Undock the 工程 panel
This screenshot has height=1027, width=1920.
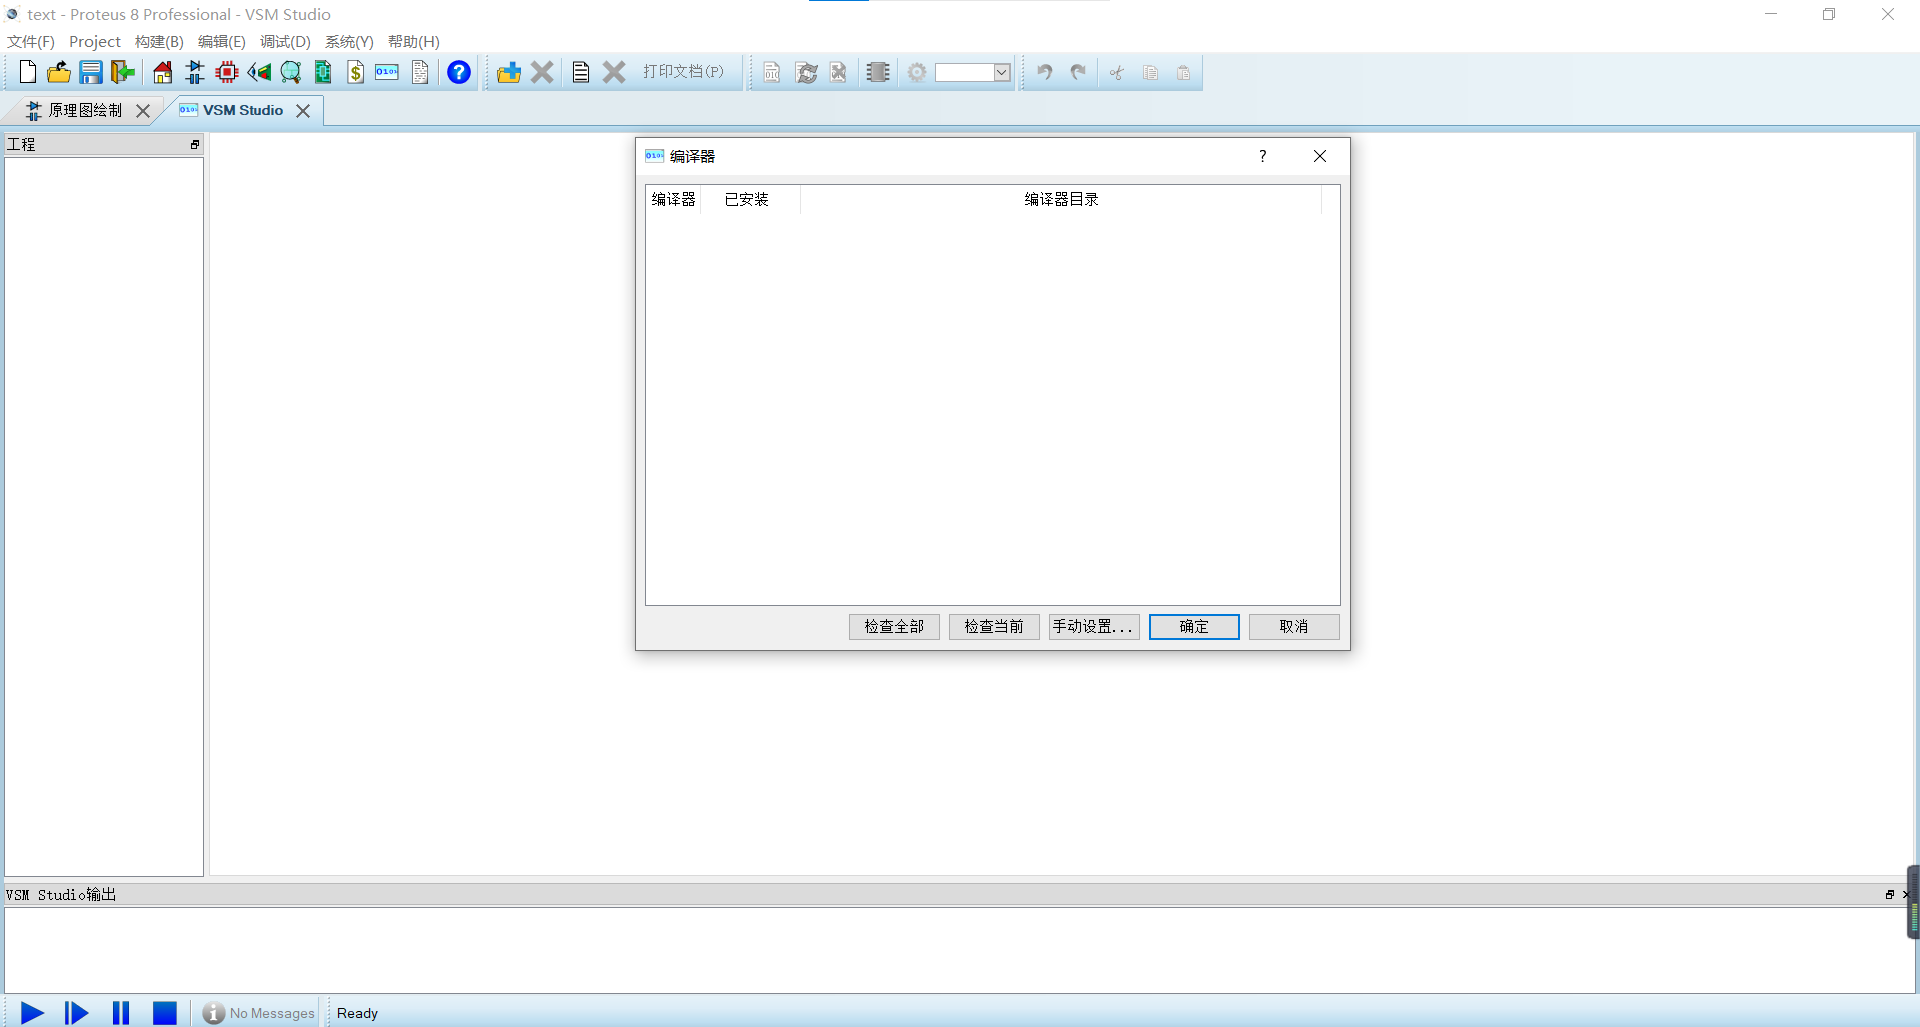click(195, 145)
